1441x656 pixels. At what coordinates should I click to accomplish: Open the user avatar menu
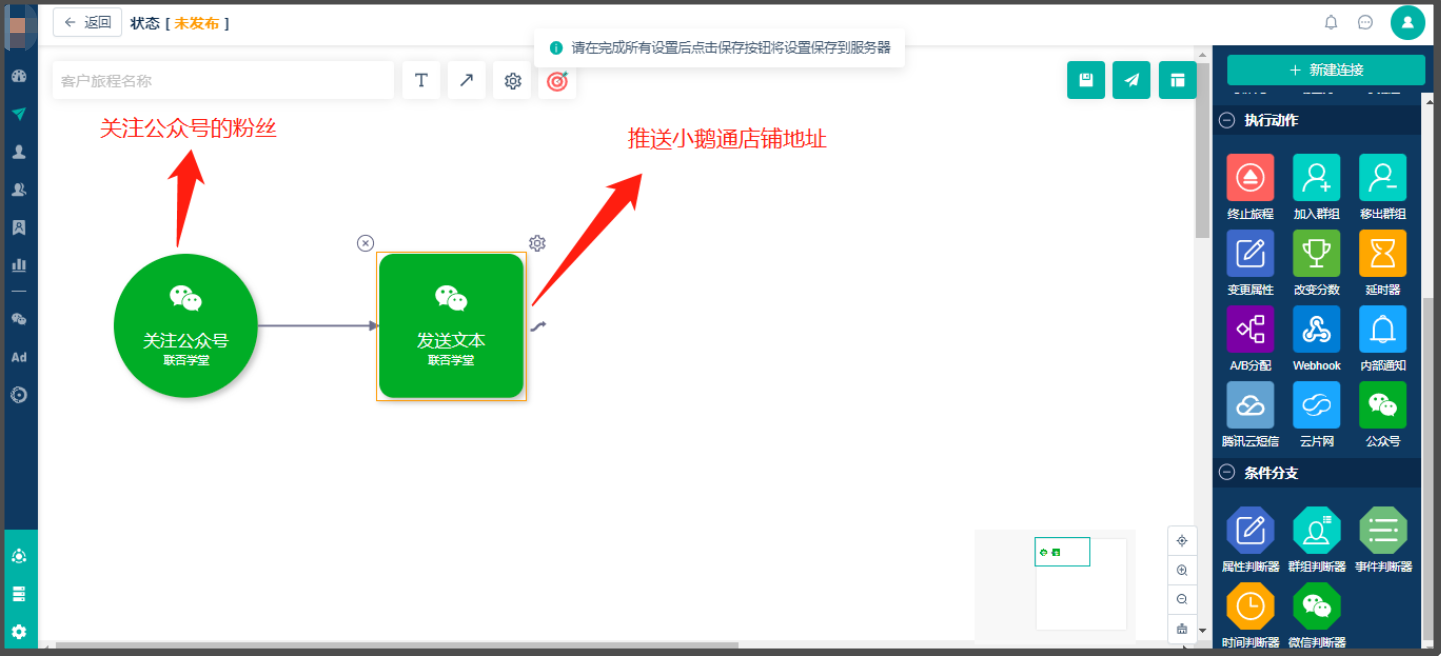[1407, 22]
